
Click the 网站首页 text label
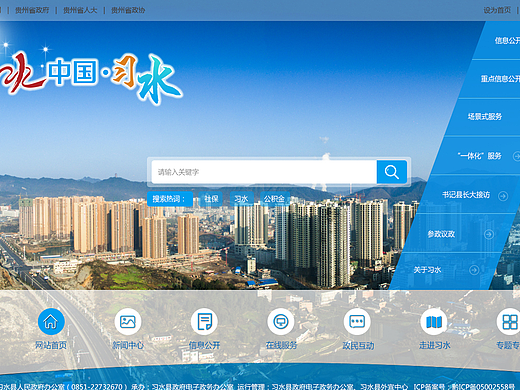tap(51, 345)
